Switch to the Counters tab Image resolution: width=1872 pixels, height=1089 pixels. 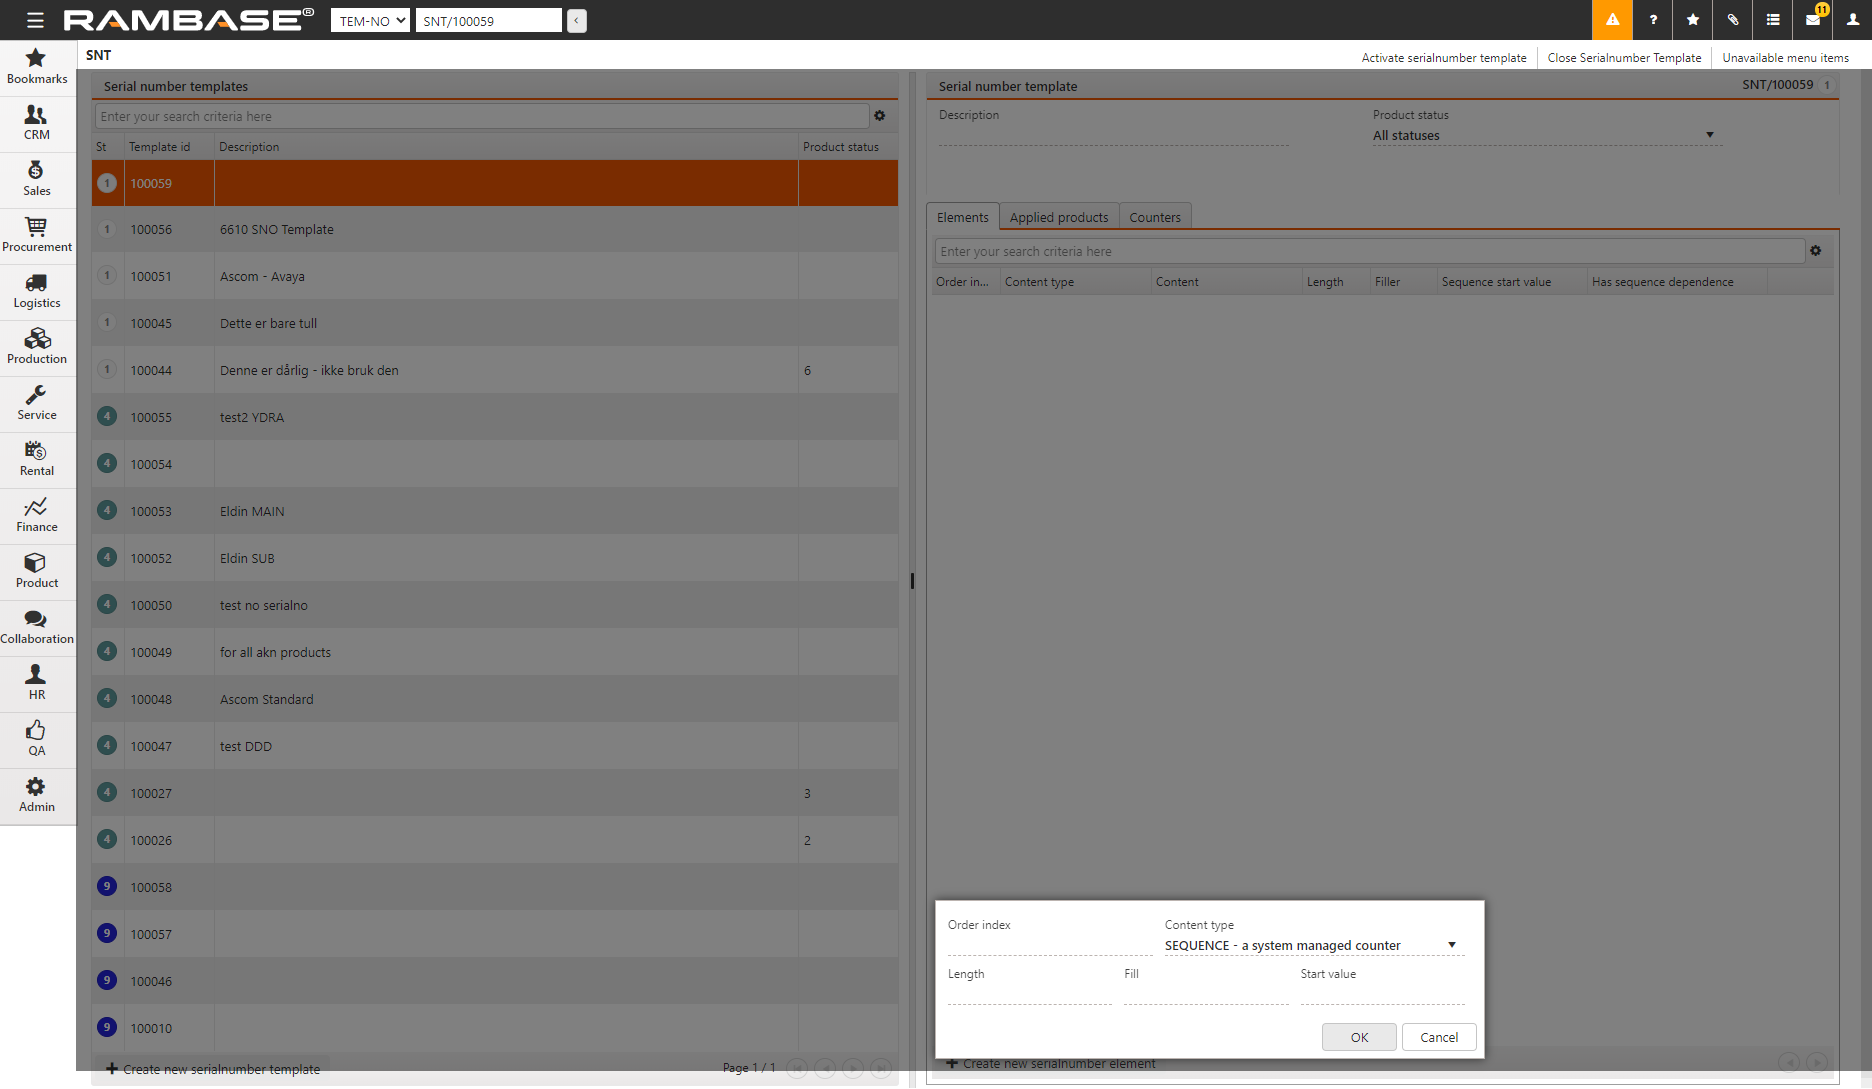(1155, 217)
